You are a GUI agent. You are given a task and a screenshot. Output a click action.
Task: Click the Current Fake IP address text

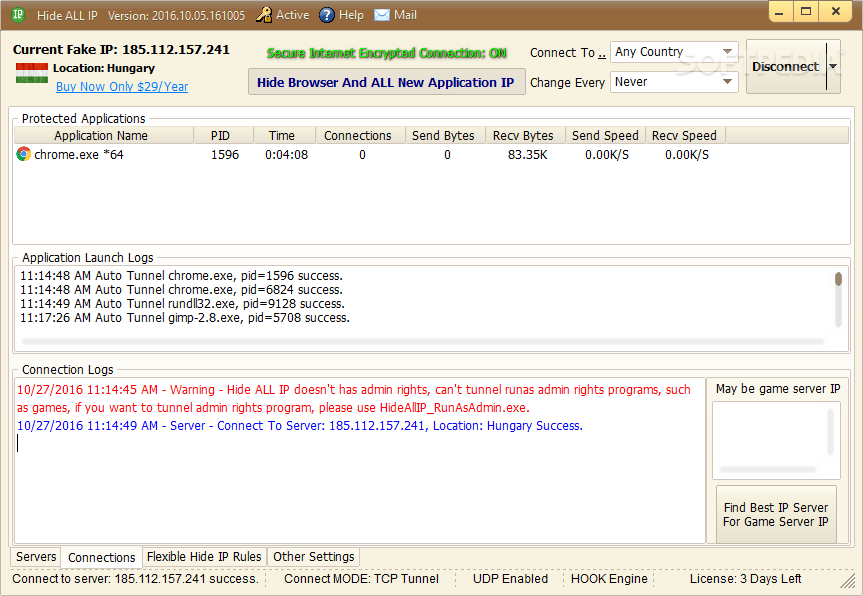pos(121,50)
